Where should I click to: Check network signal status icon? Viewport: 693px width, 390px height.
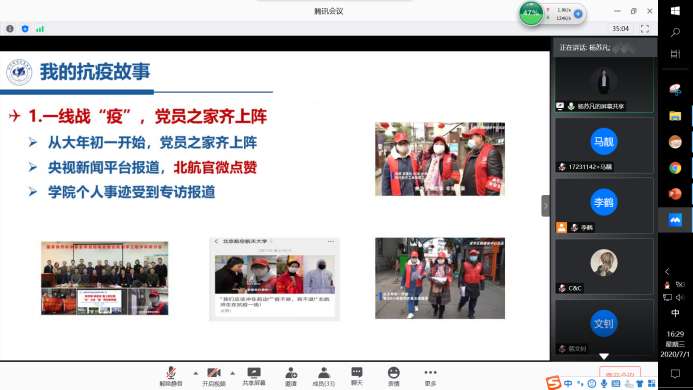click(40, 29)
